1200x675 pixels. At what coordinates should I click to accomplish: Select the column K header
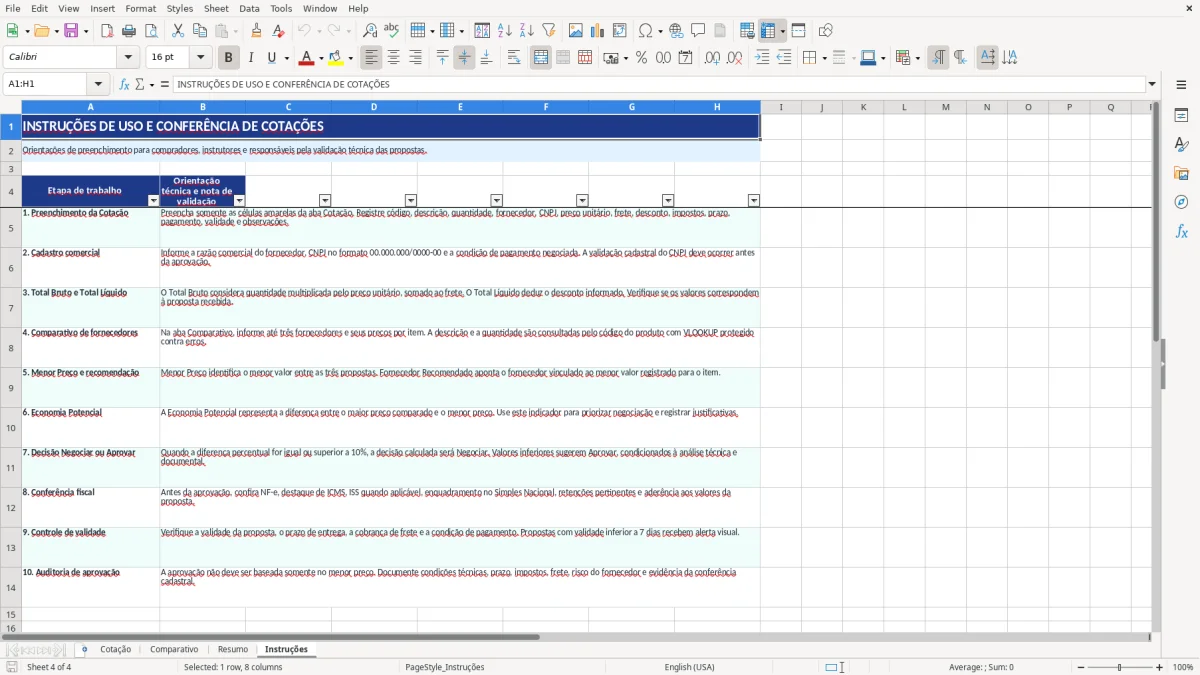pyautogui.click(x=863, y=107)
